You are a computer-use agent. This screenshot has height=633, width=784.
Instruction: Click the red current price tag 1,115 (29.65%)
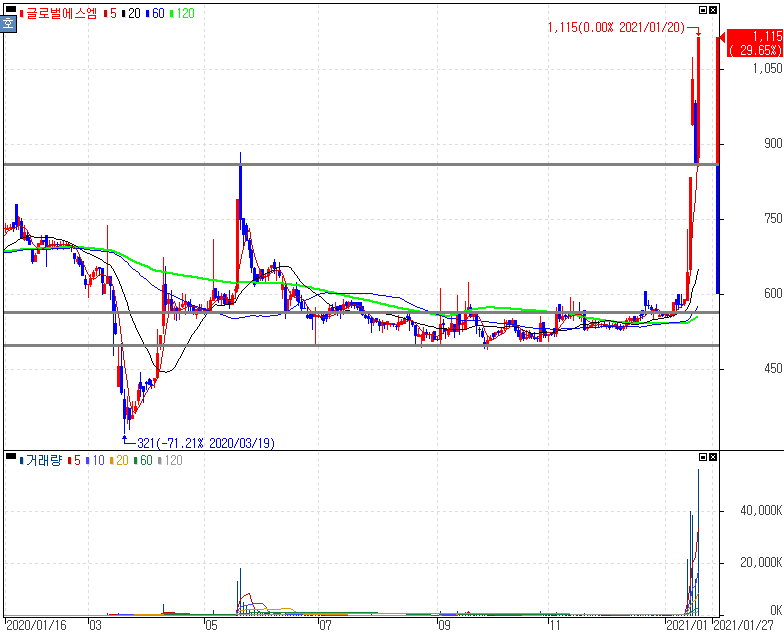[754, 43]
